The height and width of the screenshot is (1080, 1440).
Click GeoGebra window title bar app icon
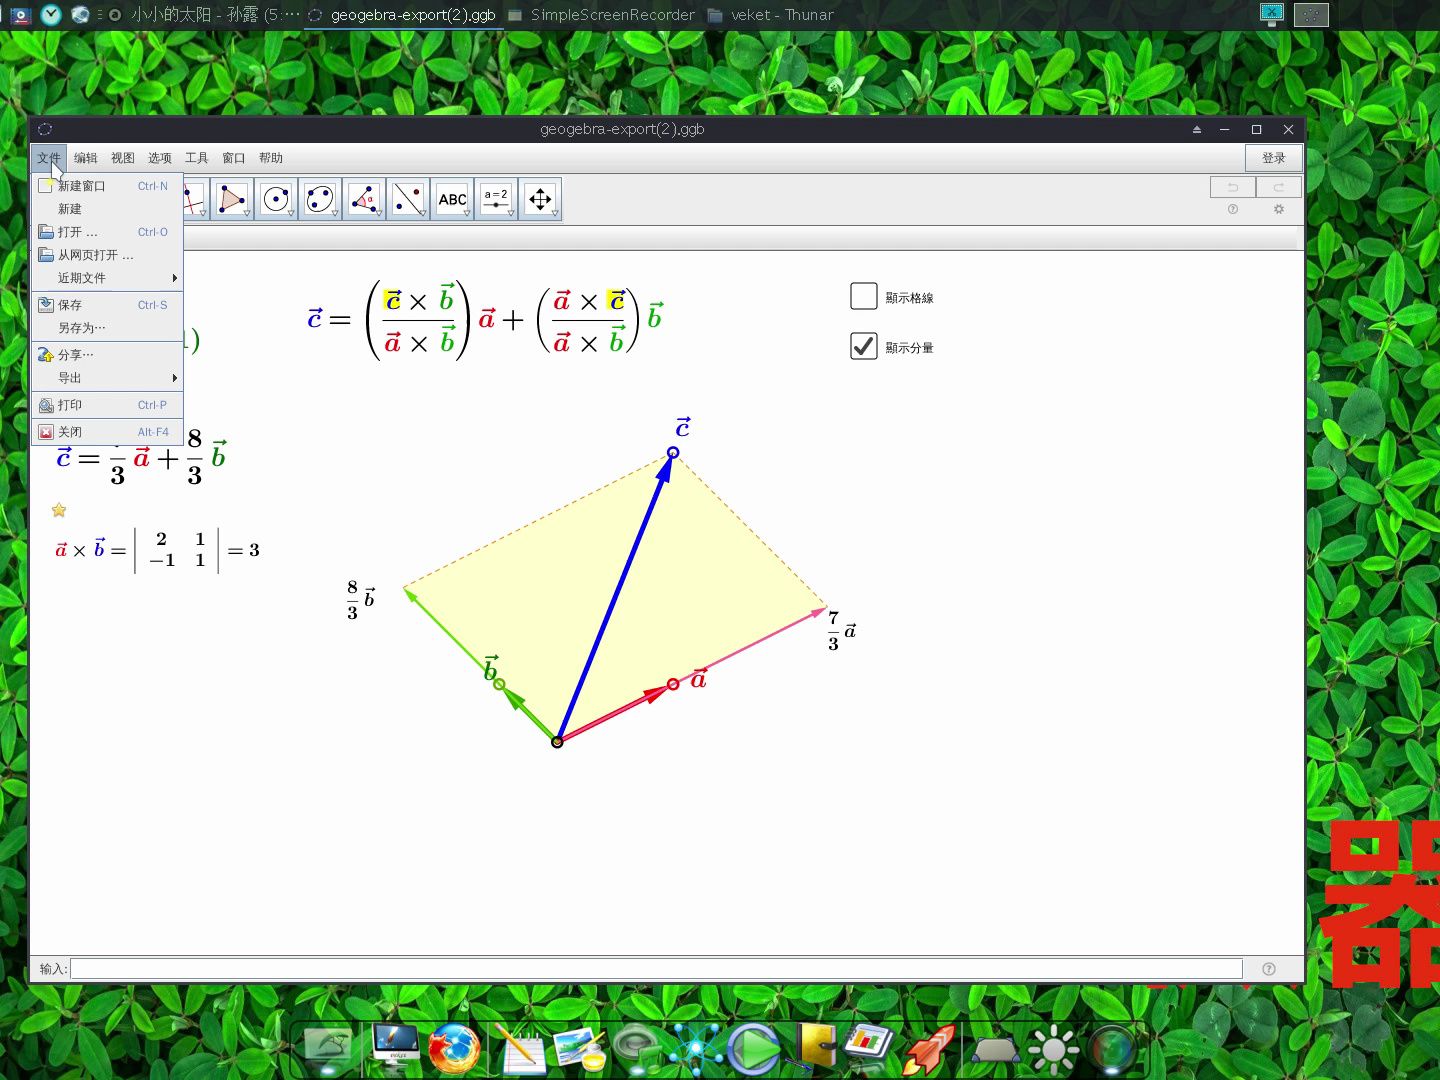[x=45, y=129]
